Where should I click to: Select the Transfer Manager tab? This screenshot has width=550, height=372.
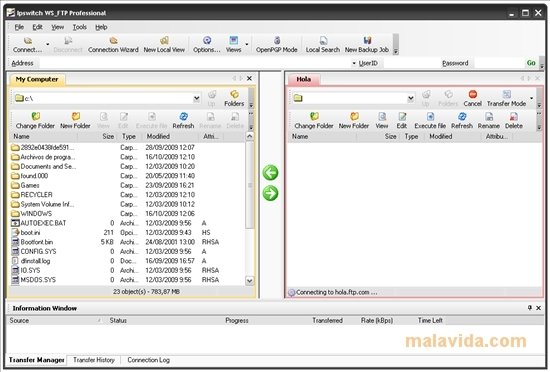(36, 360)
